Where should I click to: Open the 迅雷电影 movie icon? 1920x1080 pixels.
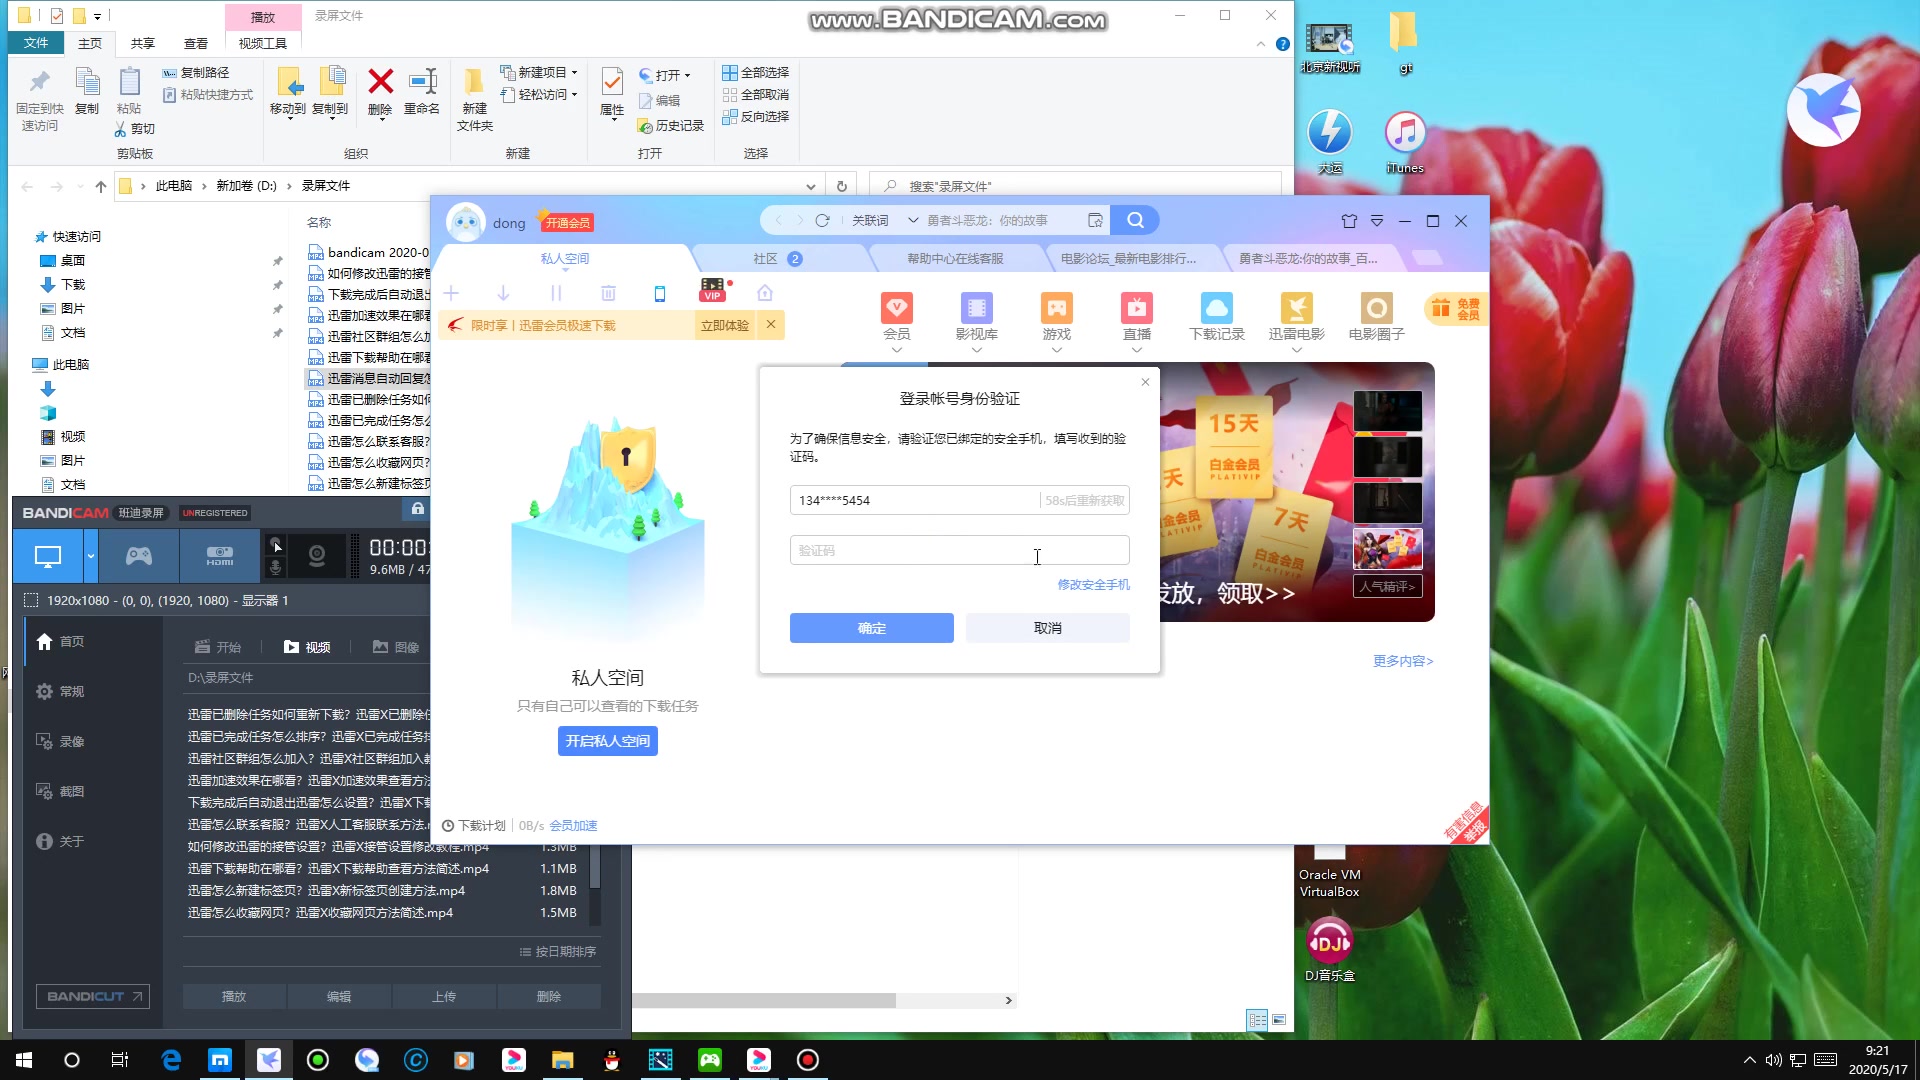click(1297, 308)
